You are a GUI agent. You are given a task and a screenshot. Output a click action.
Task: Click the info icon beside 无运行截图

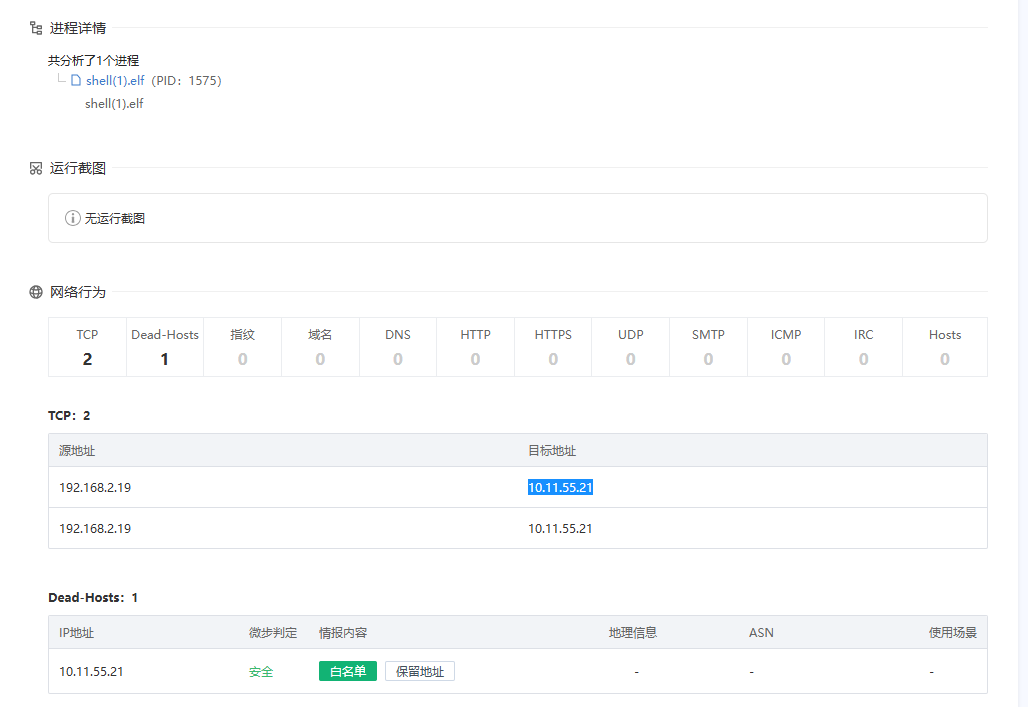[72, 218]
